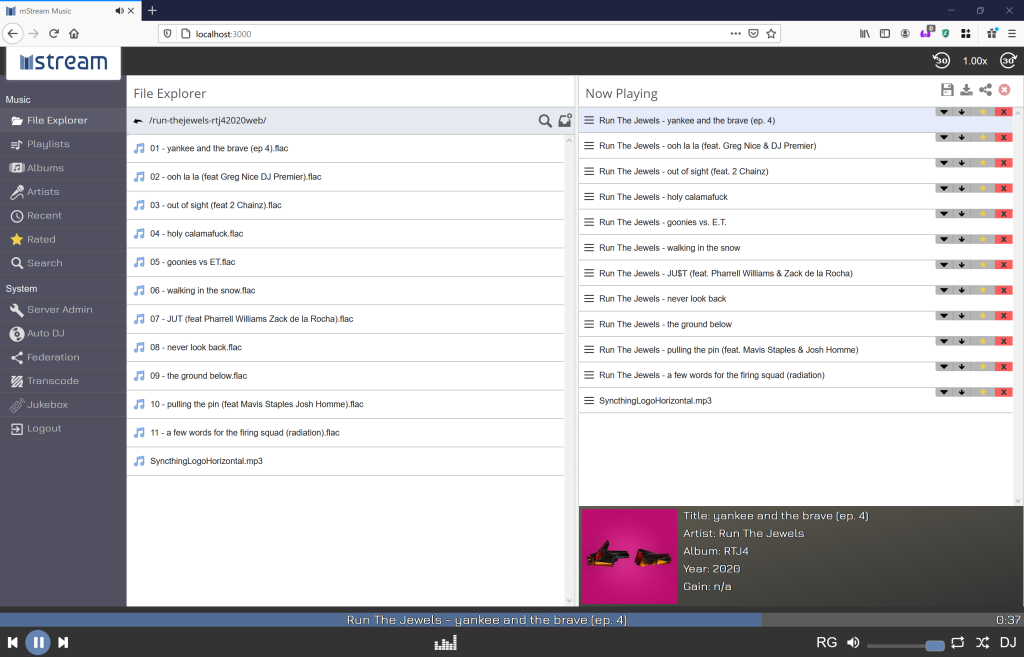This screenshot has width=1024, height=657.
Task: Pause the current song
Action: (x=38, y=642)
